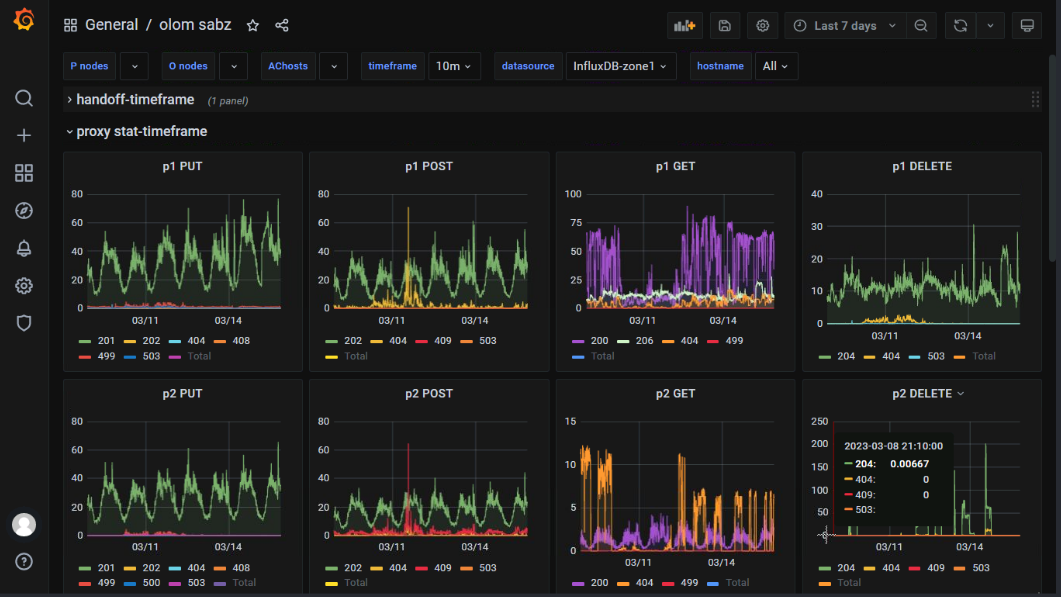
Task: Open the Alerting bell icon
Action: coord(24,248)
